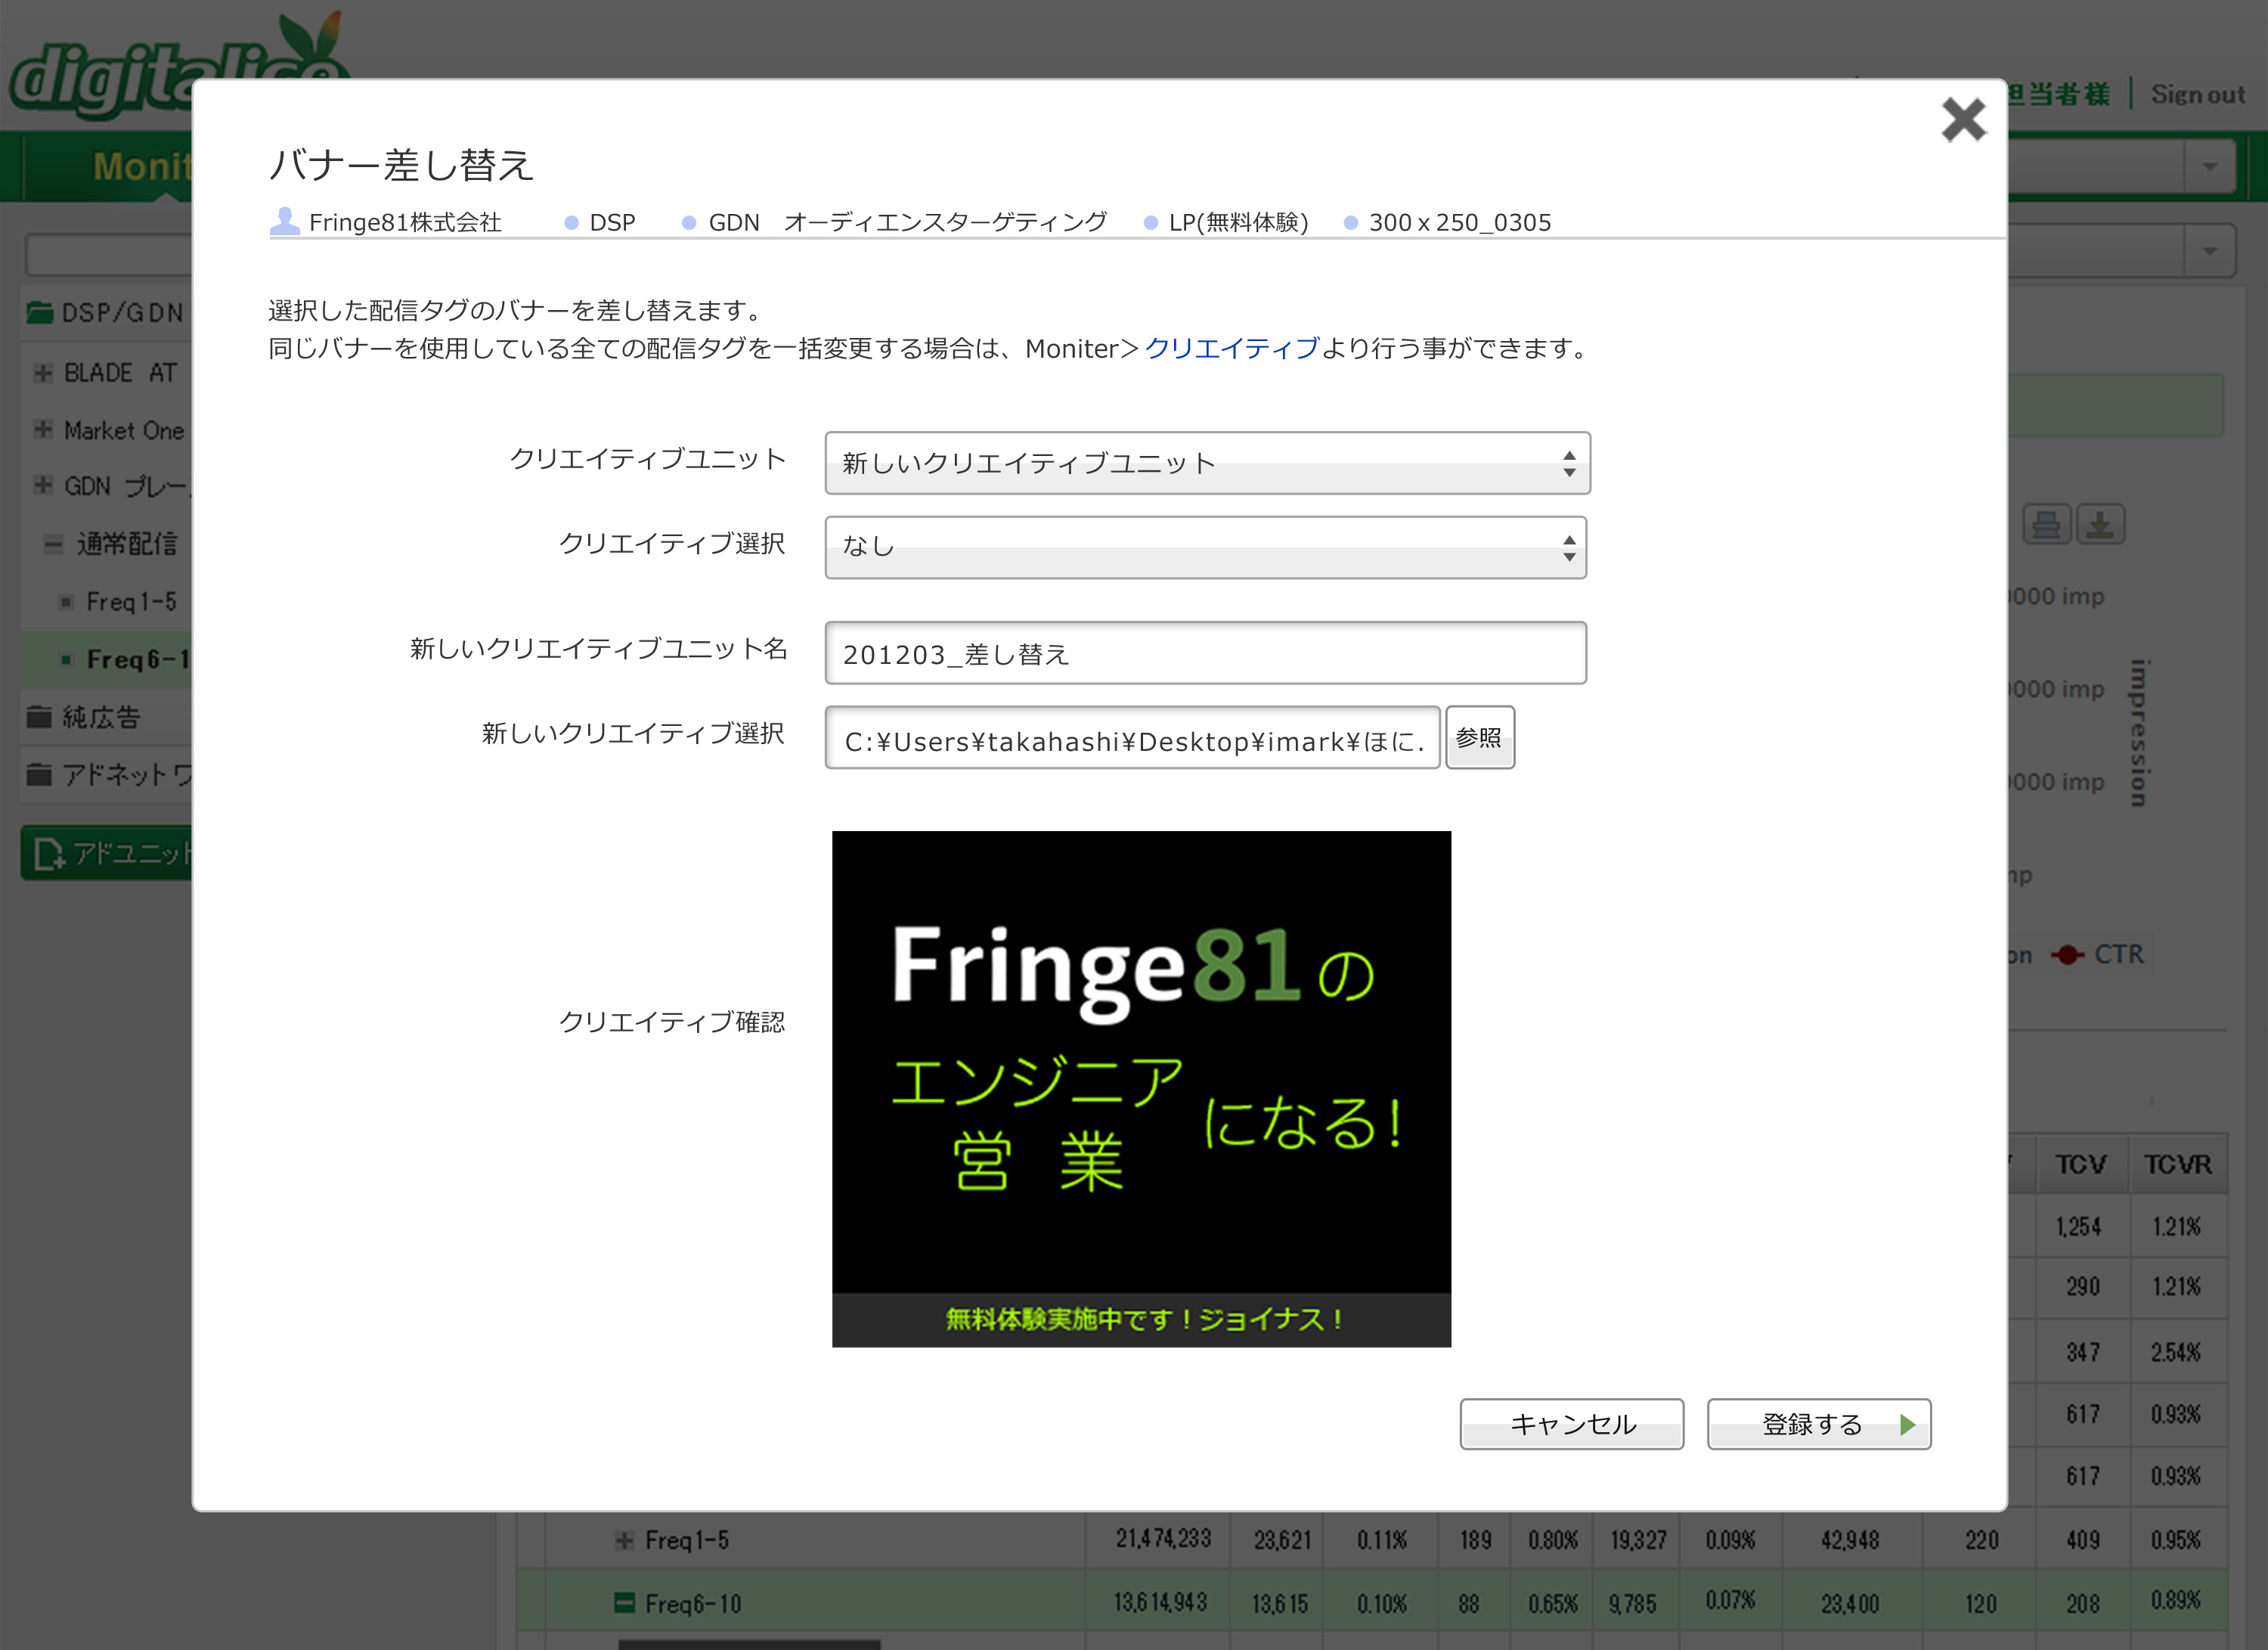Click the 新しいクリエイティブユニット名 input field
Viewport: 2268px width, 1650px height.
coord(1205,653)
